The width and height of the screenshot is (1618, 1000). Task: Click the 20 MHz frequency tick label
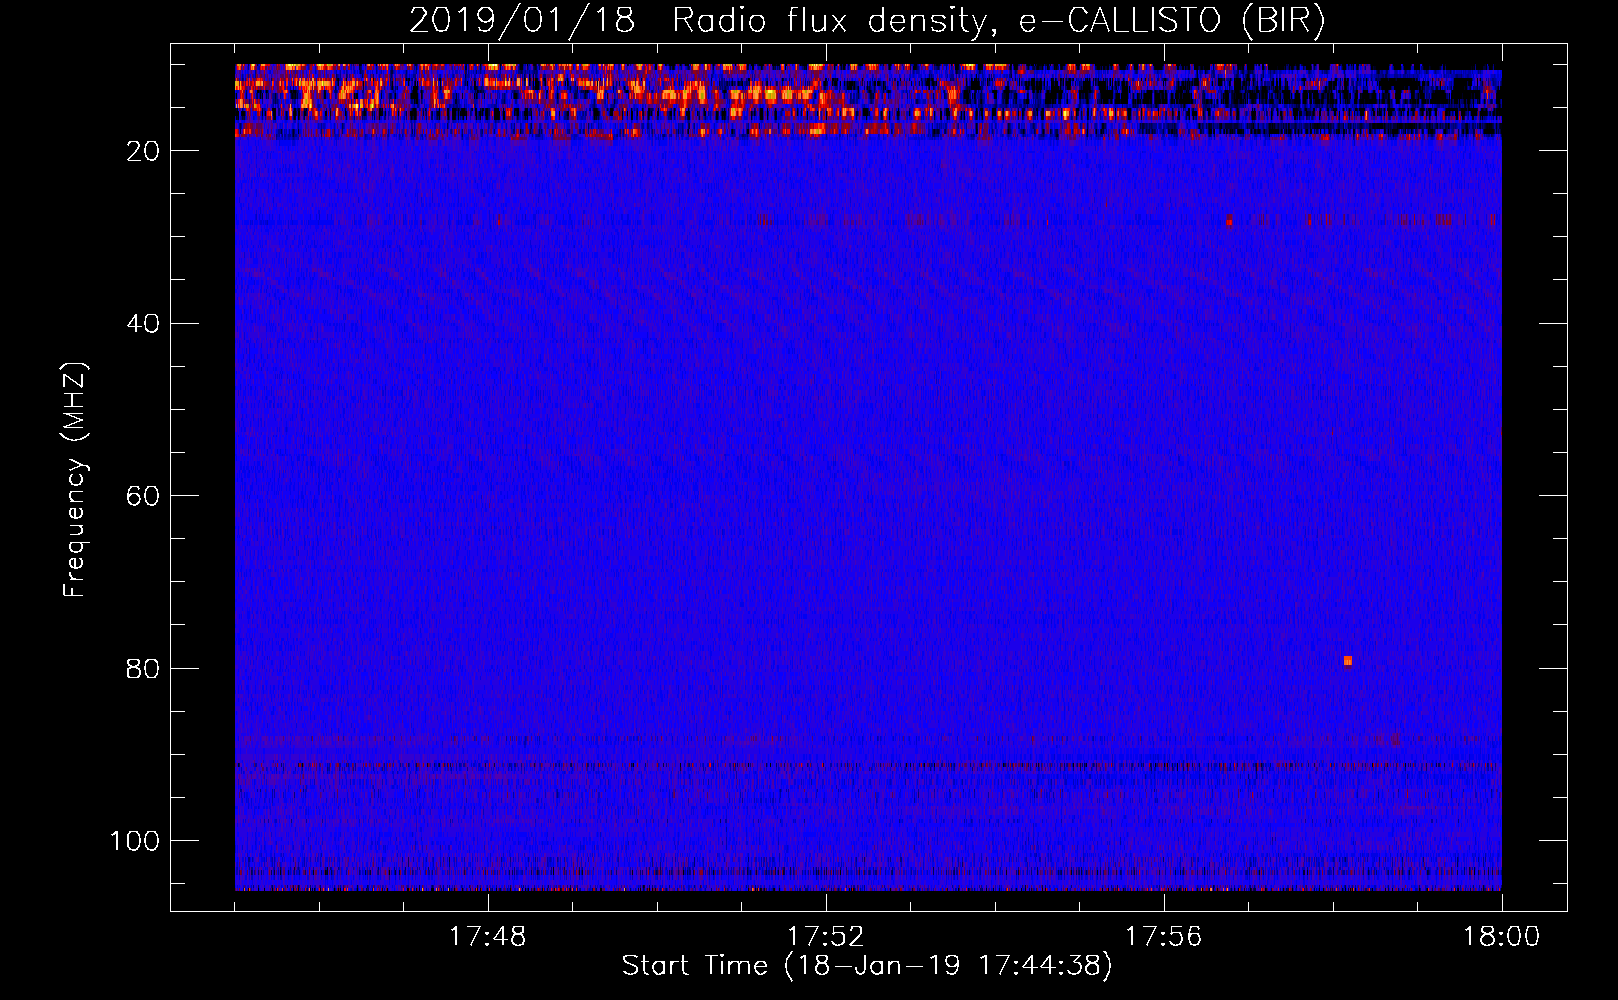(x=144, y=151)
